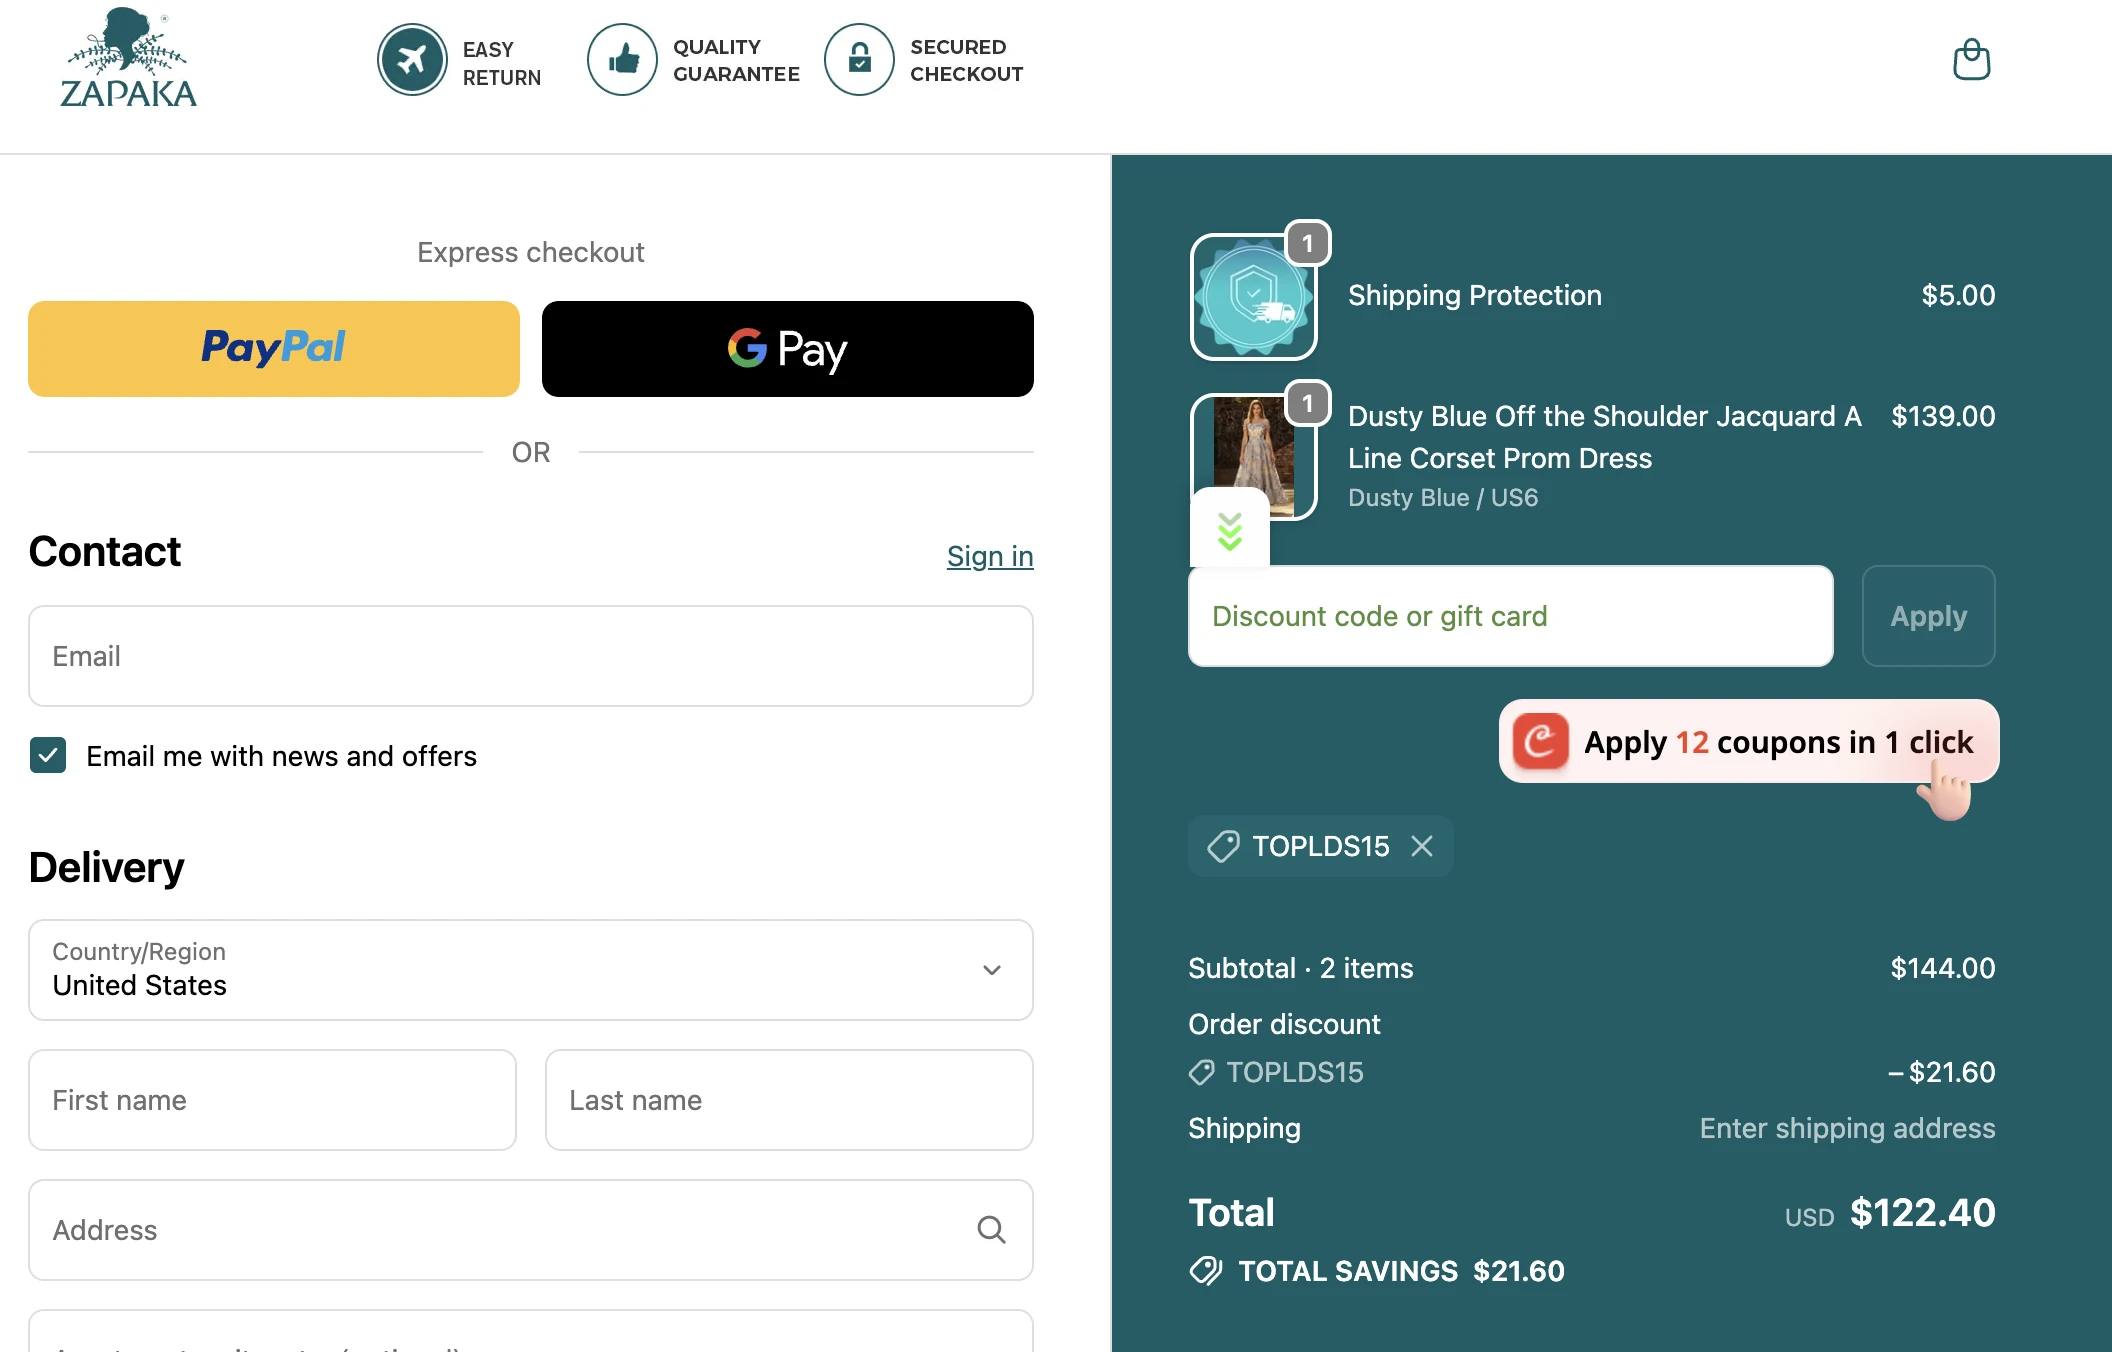The width and height of the screenshot is (2112, 1352).
Task: Click the Secured Checkout lock icon
Action: [859, 60]
